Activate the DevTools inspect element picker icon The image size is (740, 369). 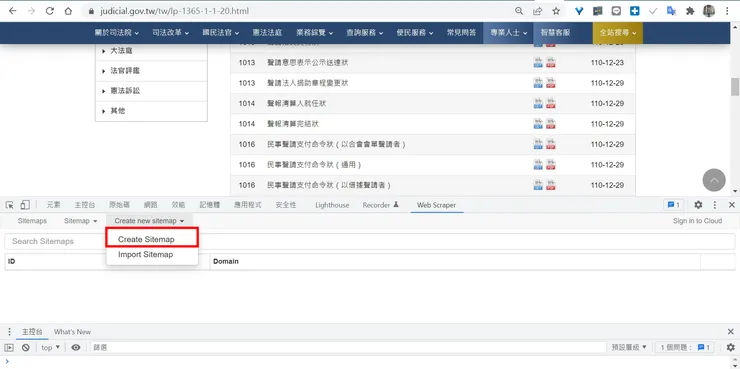click(9, 205)
